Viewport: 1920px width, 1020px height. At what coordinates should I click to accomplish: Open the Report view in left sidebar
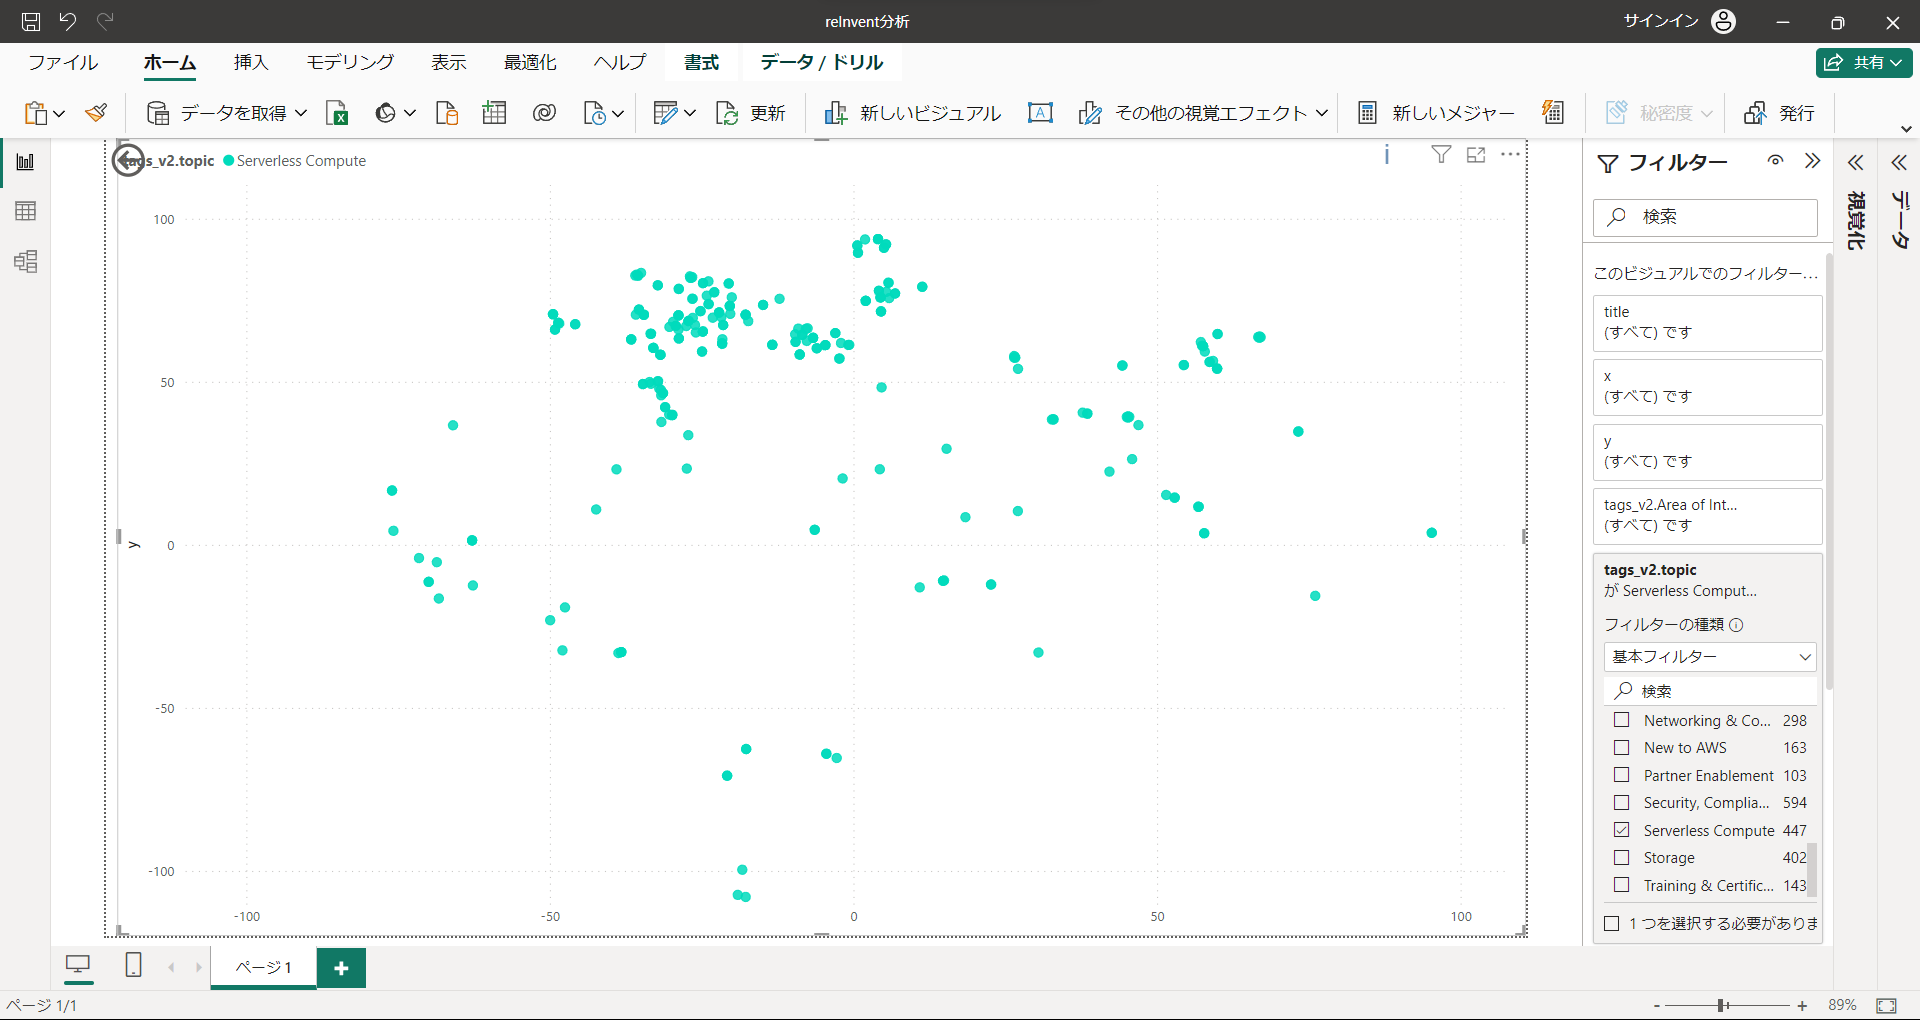(26, 162)
